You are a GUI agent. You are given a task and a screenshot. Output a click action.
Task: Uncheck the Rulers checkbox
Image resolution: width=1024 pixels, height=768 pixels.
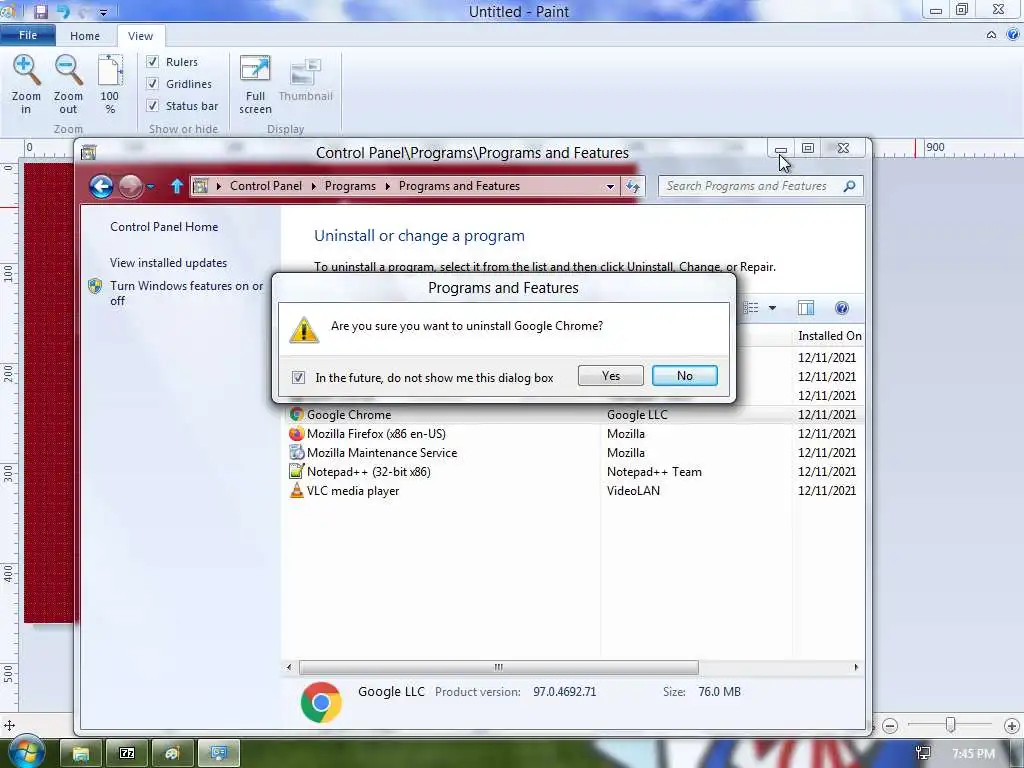coord(152,61)
